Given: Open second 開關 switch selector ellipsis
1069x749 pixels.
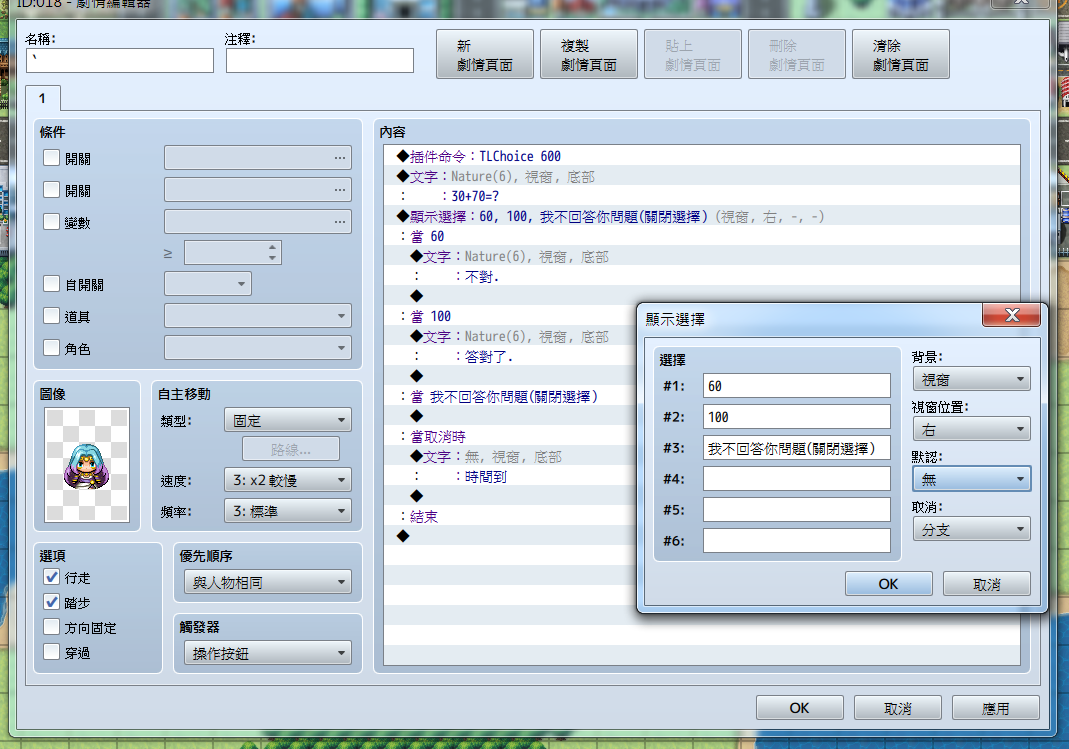Looking at the screenshot, I should tap(340, 189).
